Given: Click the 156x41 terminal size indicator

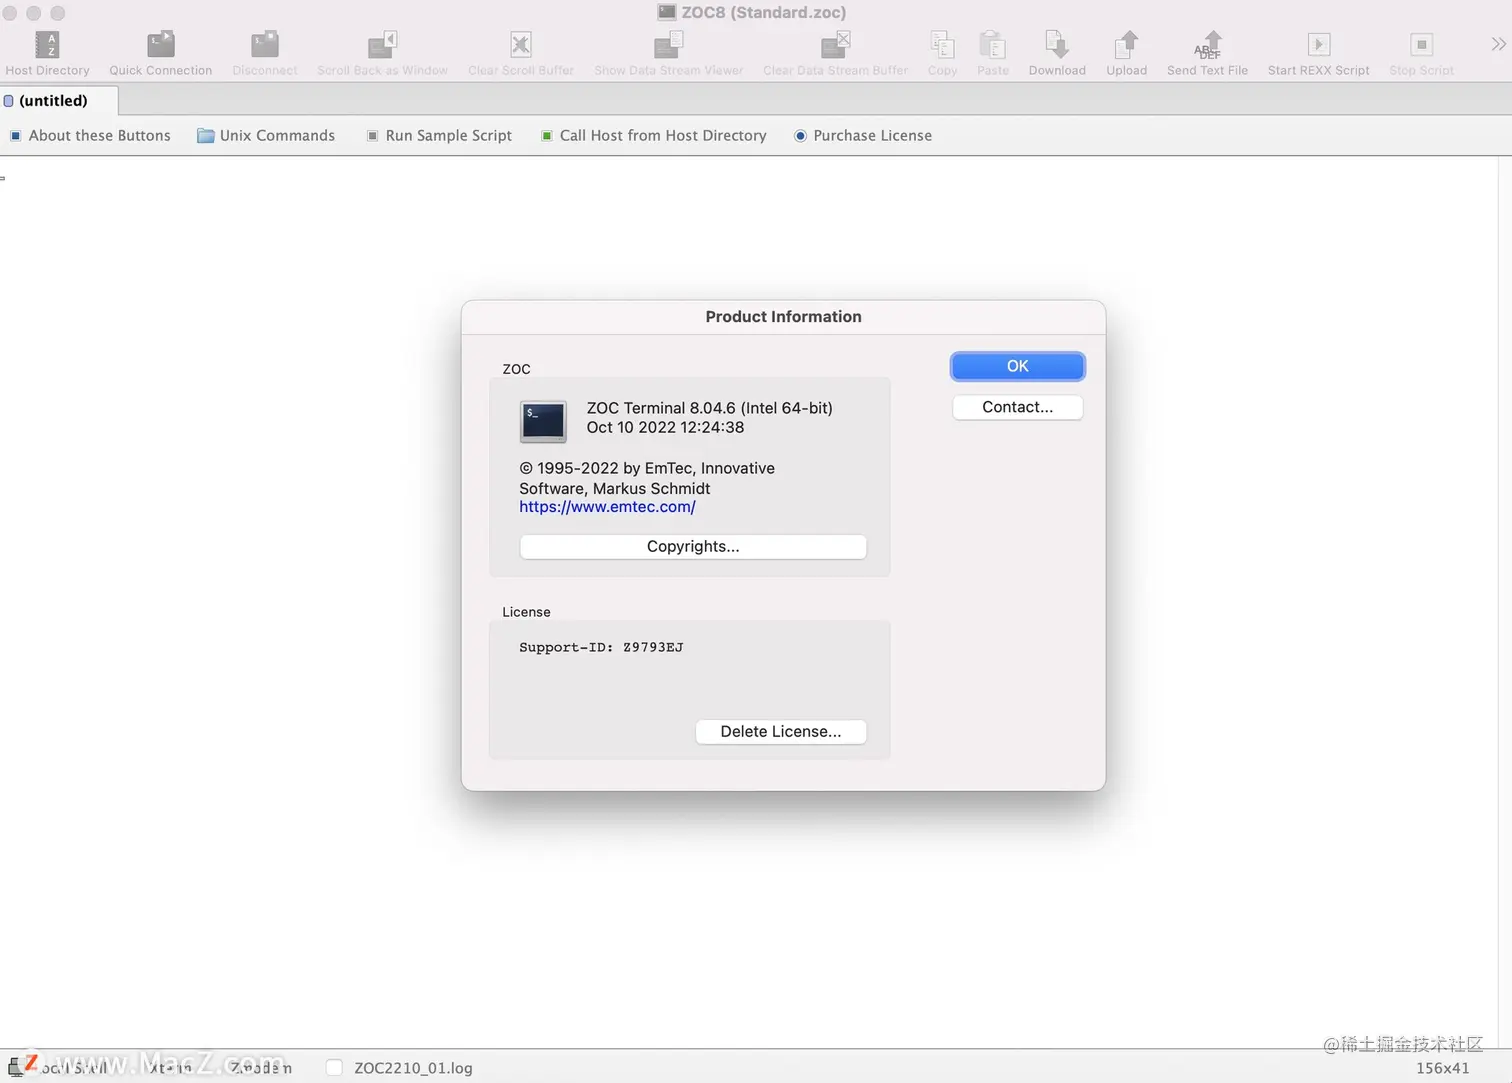Looking at the screenshot, I should click(1442, 1068).
